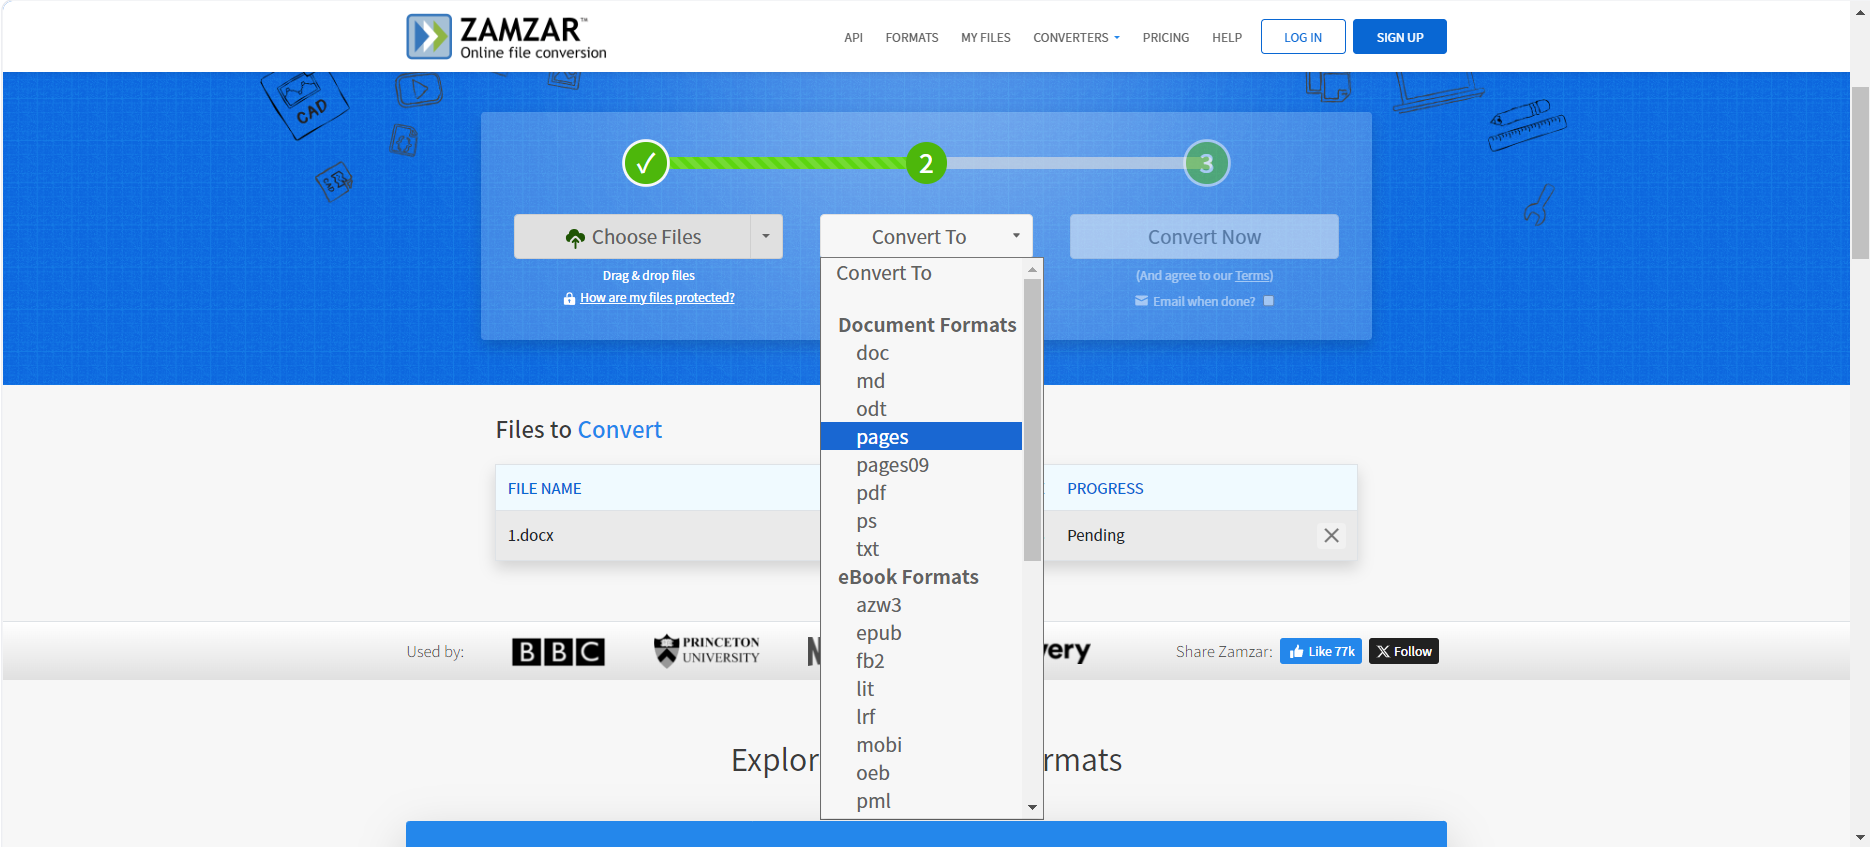
Task: Click the Princeton University logo
Action: tap(707, 651)
